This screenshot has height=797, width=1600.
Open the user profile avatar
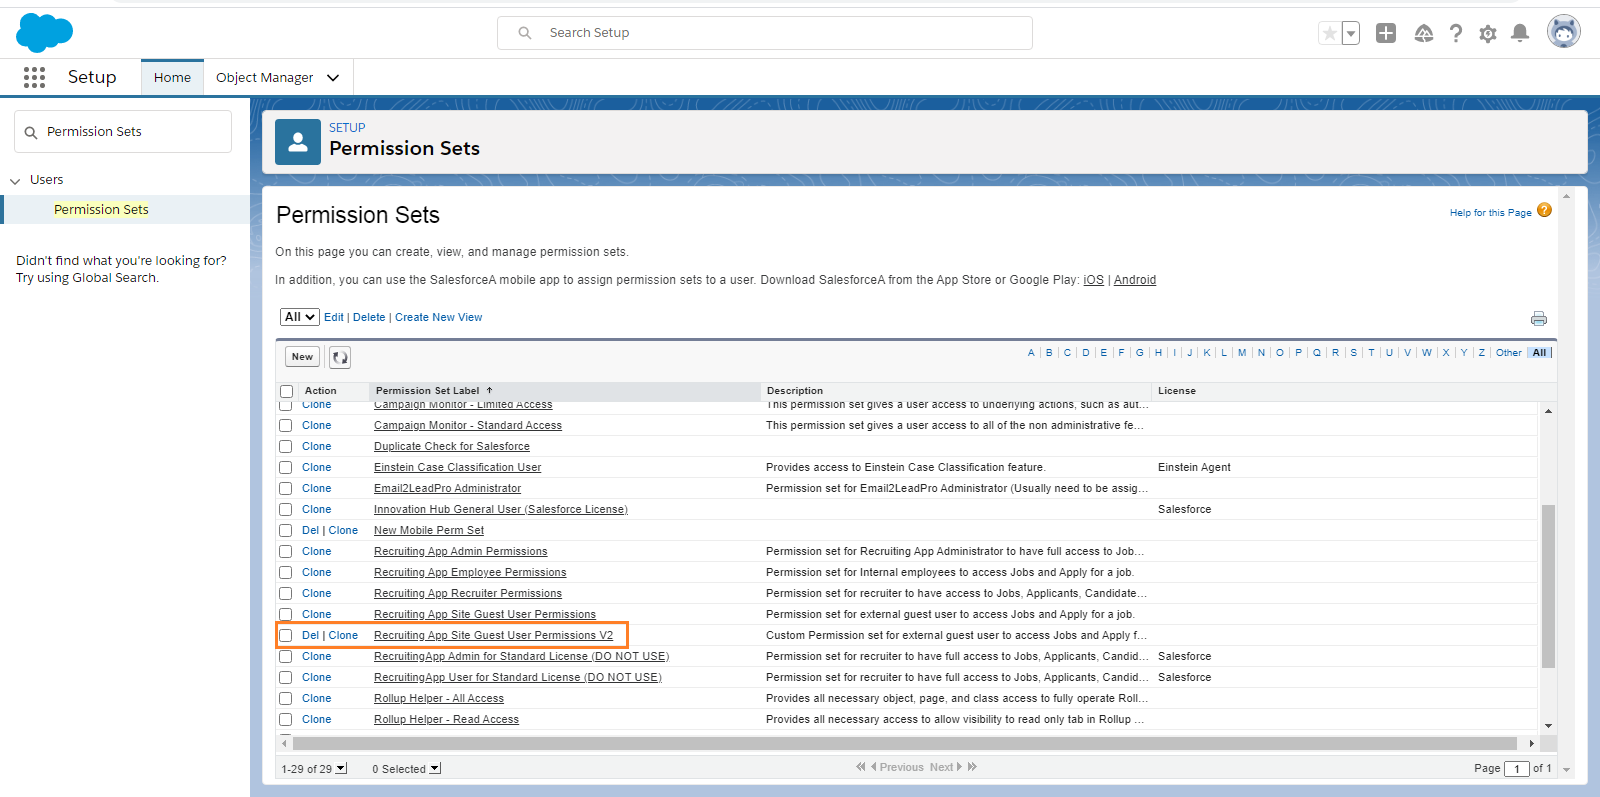pyautogui.click(x=1564, y=32)
